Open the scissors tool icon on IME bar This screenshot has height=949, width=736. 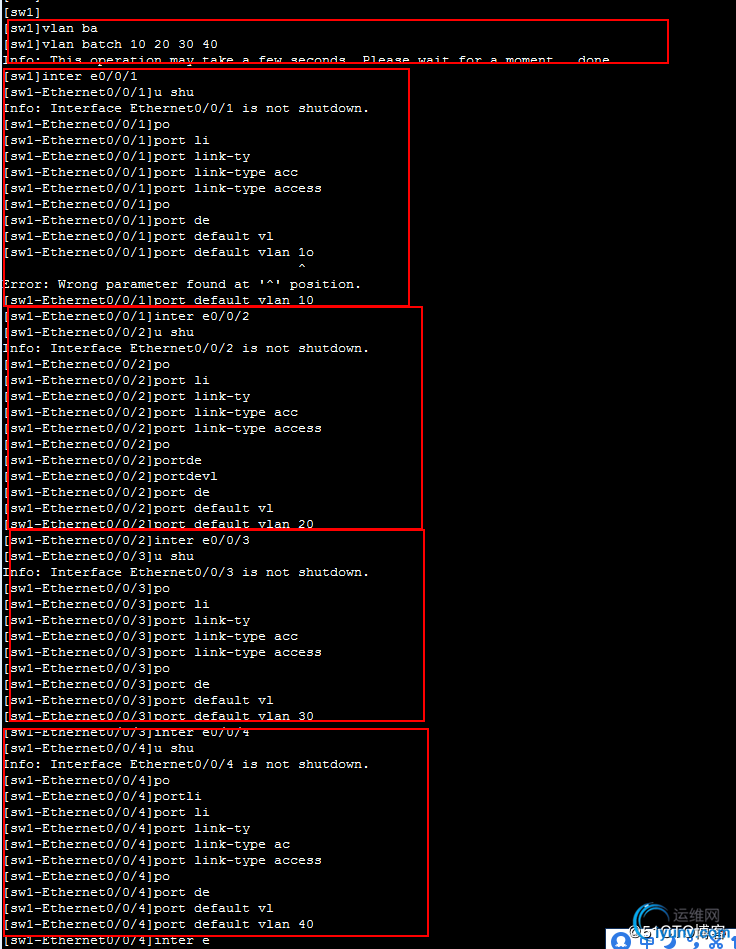tap(717, 942)
